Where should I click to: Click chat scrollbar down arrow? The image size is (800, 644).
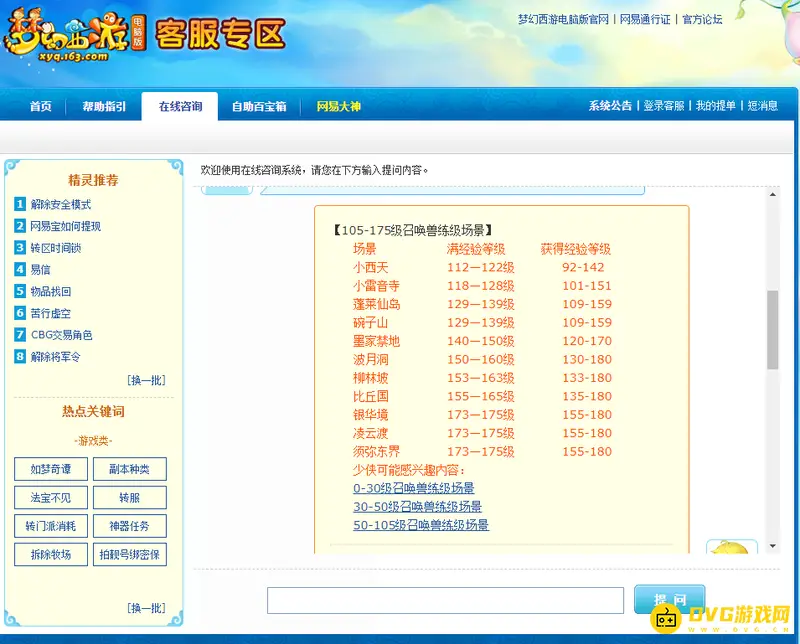pyautogui.click(x=773, y=546)
